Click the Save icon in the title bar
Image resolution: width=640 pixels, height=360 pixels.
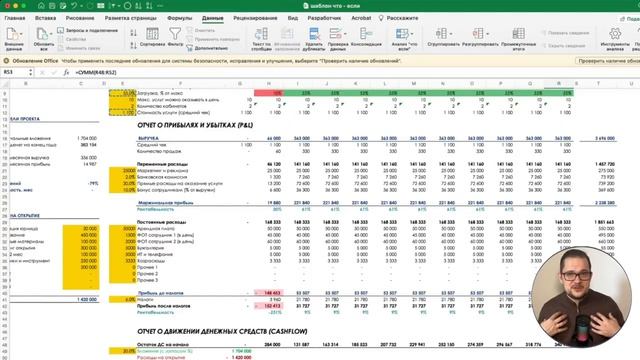[x=52, y=6]
